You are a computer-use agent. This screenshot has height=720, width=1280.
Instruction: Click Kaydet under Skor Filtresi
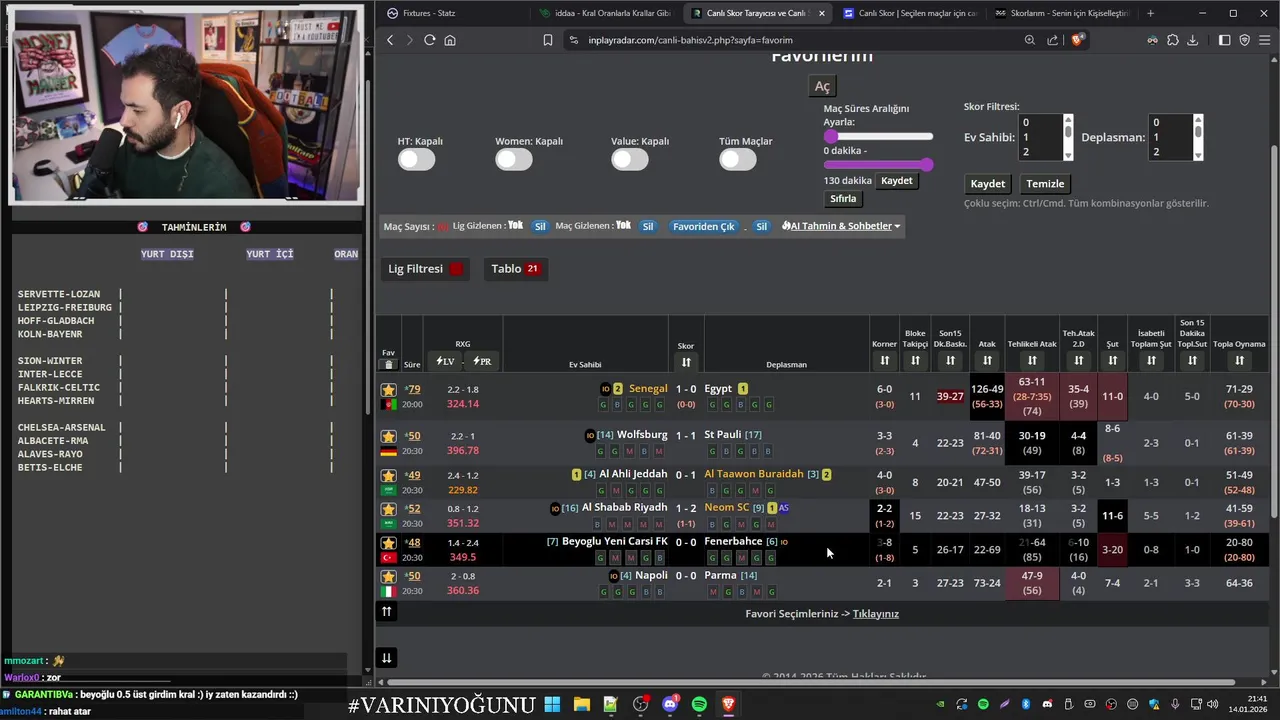[987, 184]
